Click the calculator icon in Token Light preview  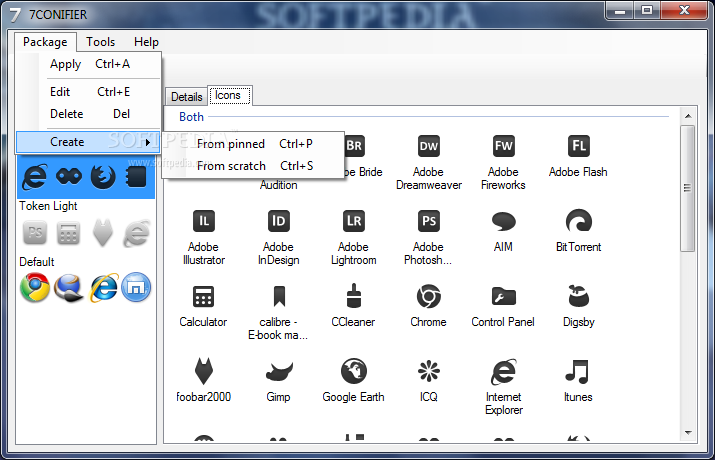(69, 233)
